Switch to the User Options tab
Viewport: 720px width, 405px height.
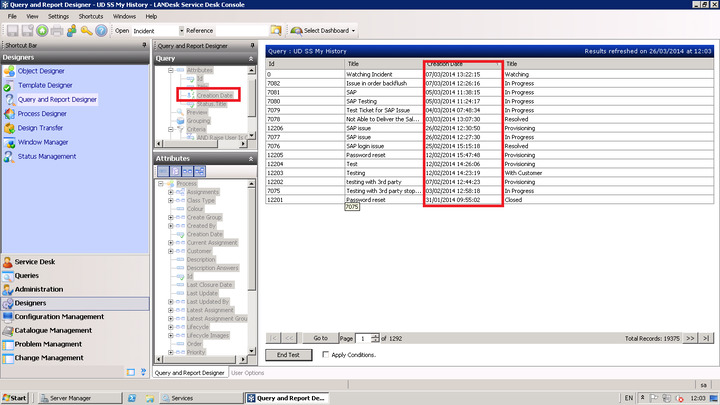coord(248,373)
